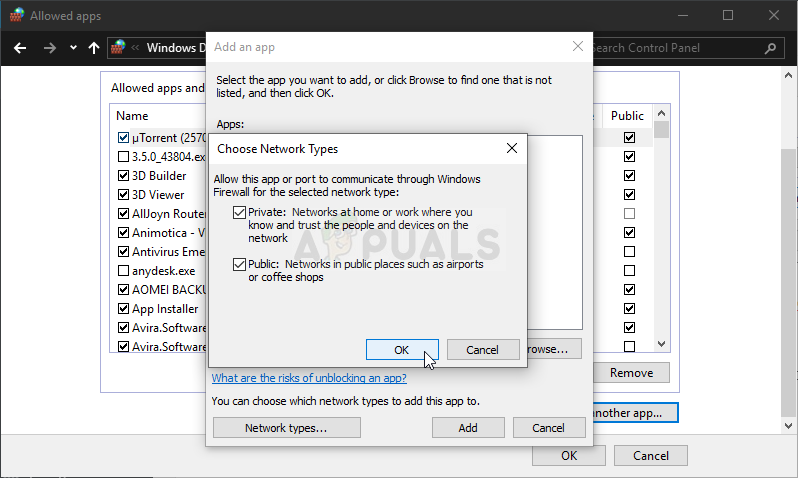Select the anydesk.exe row text

click(x=163, y=271)
